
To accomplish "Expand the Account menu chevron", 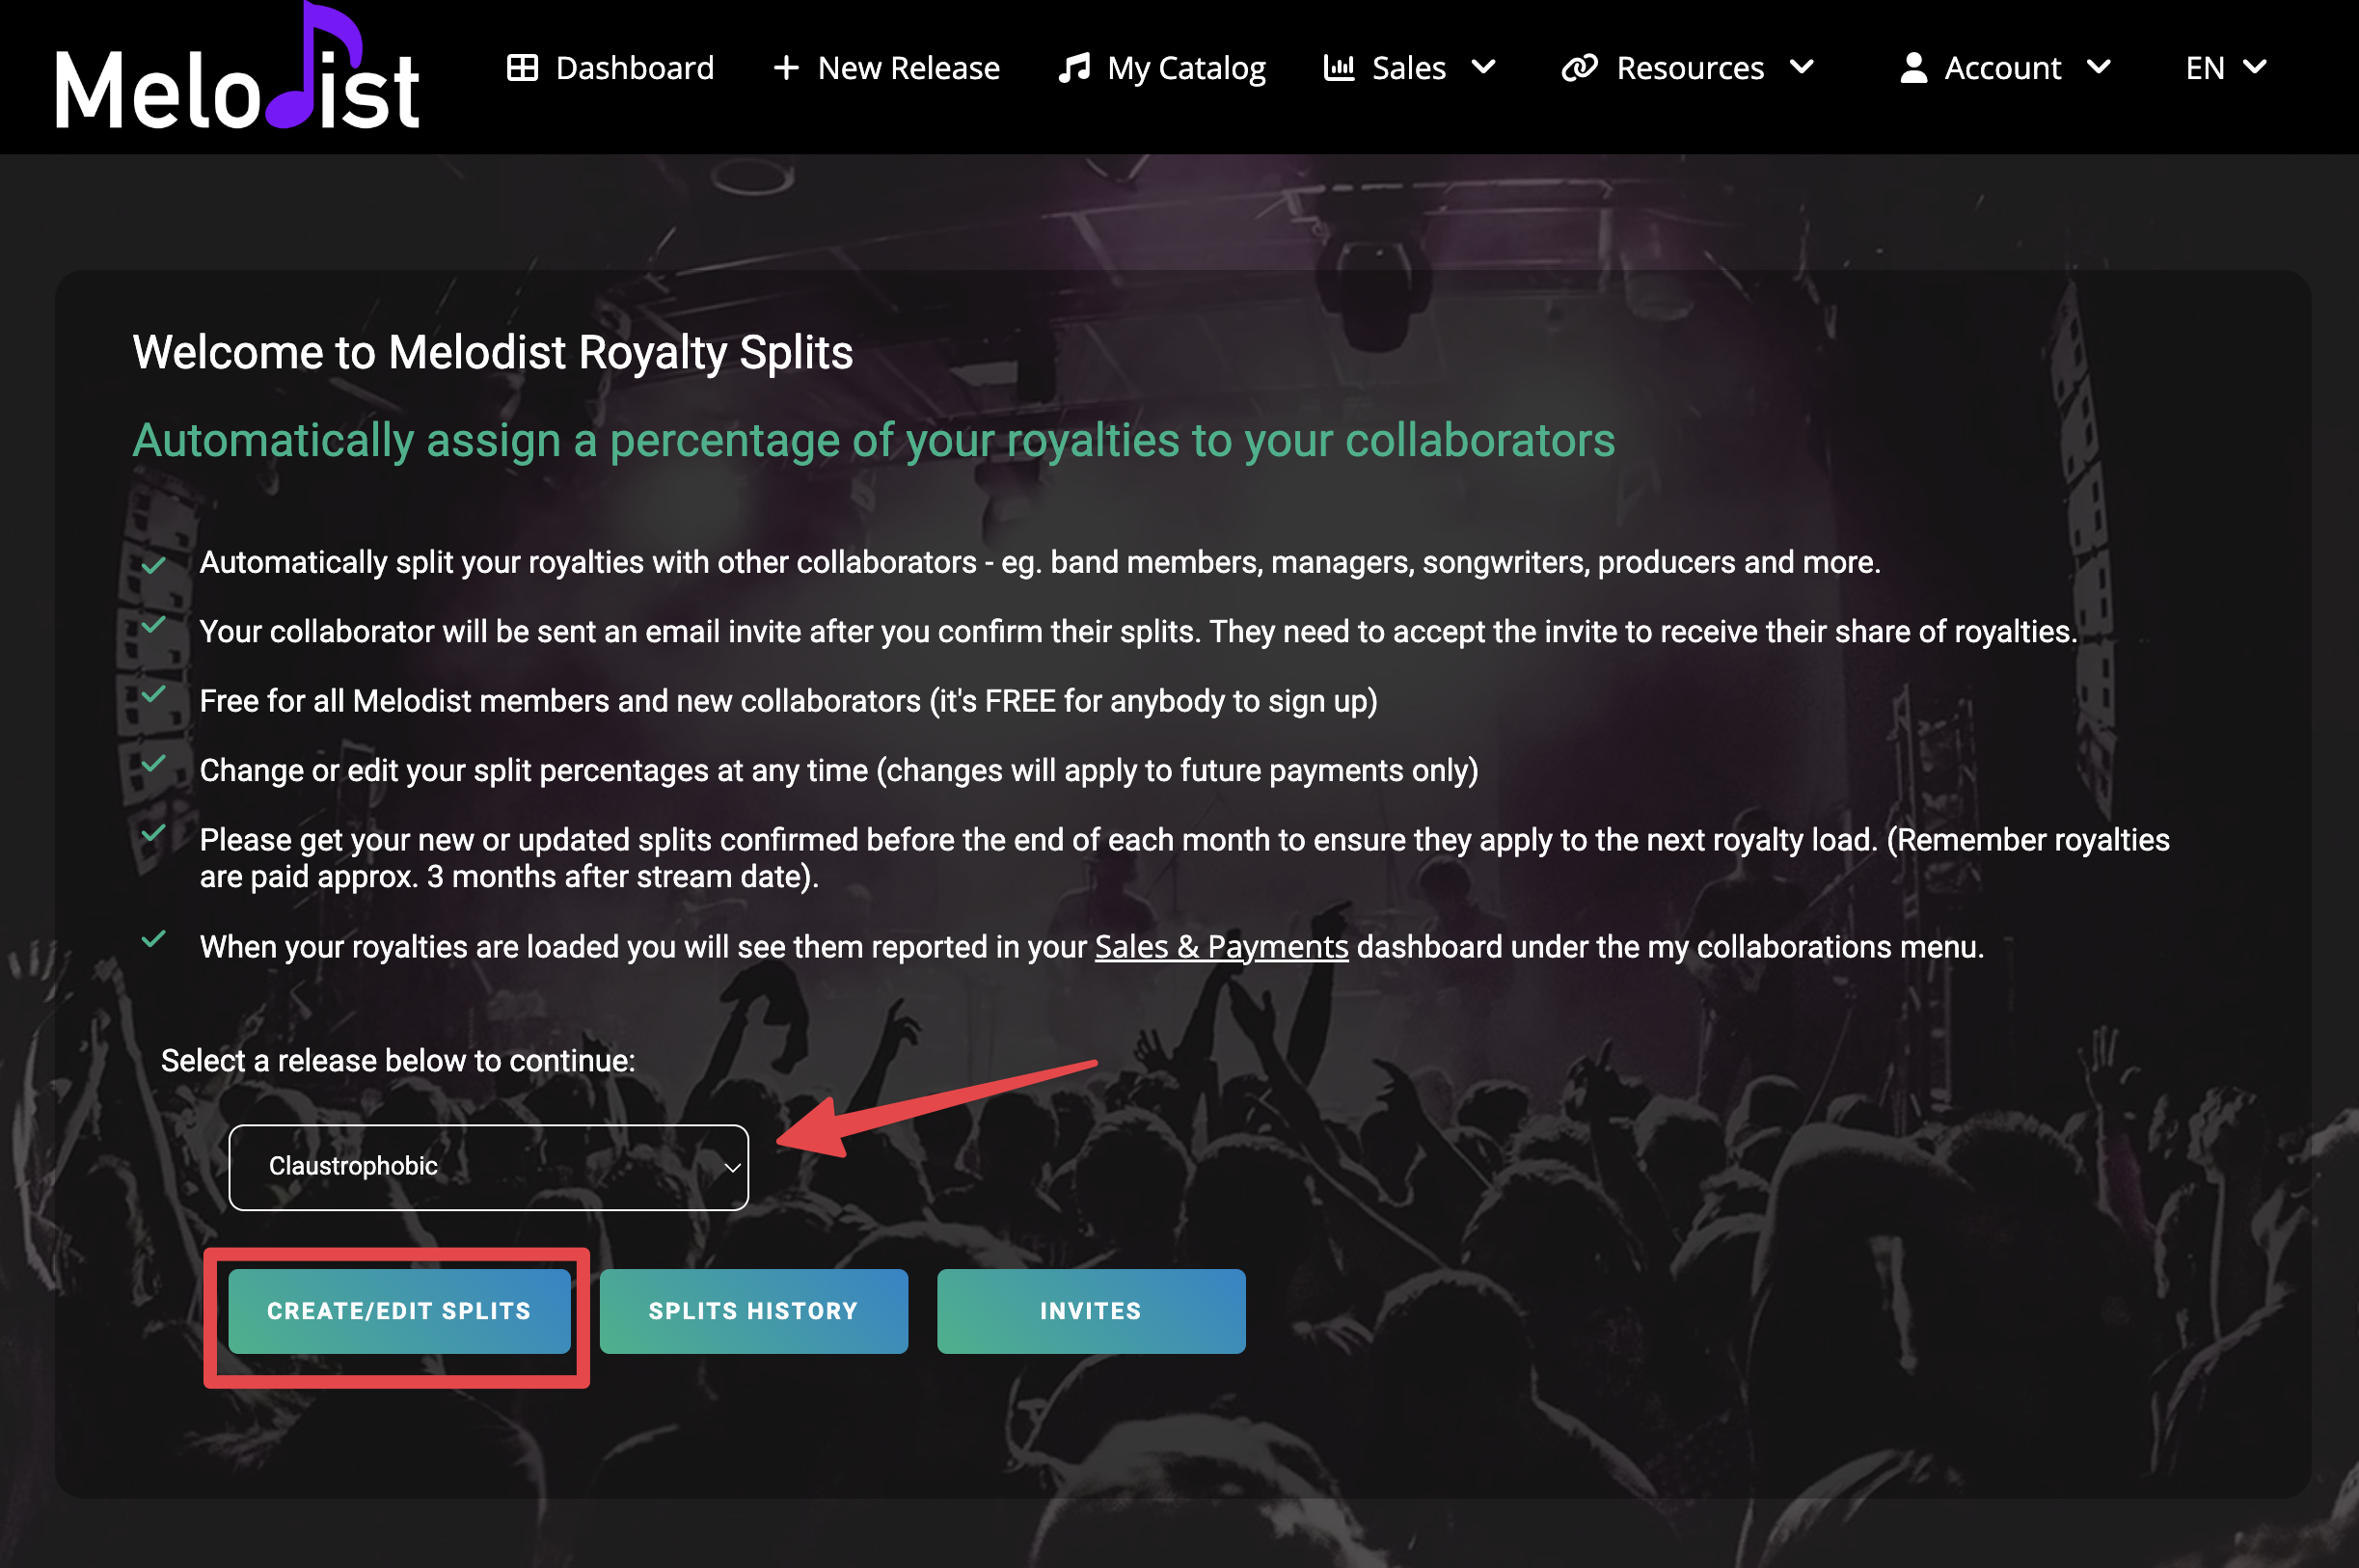I will click(2099, 67).
